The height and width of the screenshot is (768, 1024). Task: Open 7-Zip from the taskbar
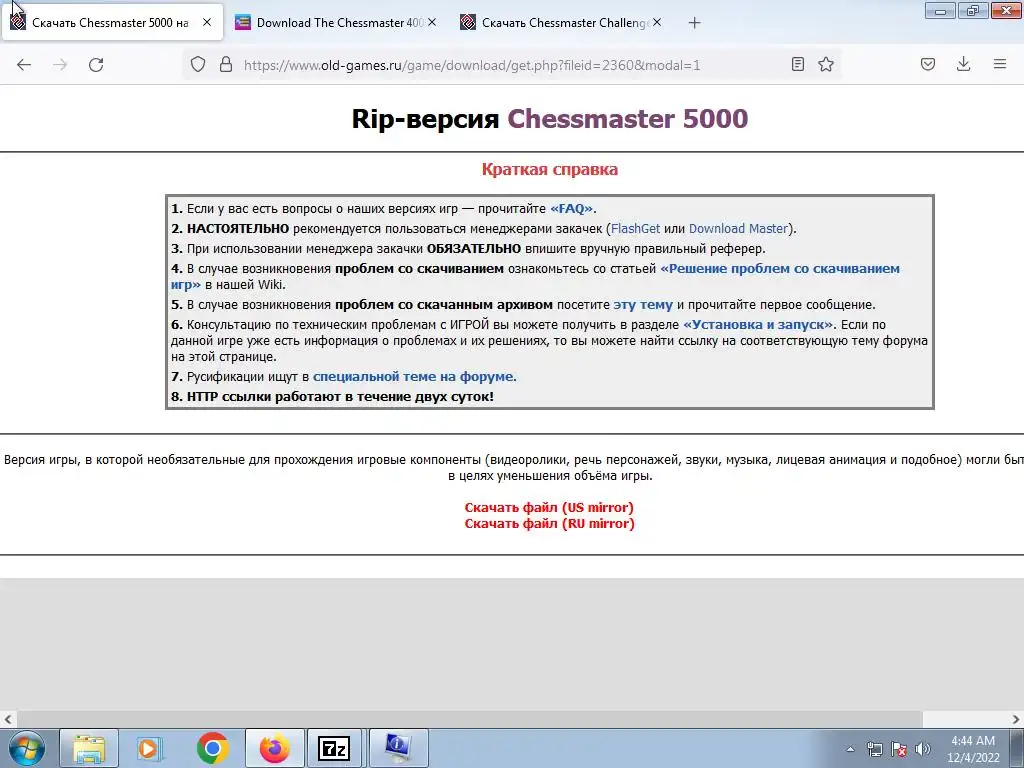[x=334, y=748]
